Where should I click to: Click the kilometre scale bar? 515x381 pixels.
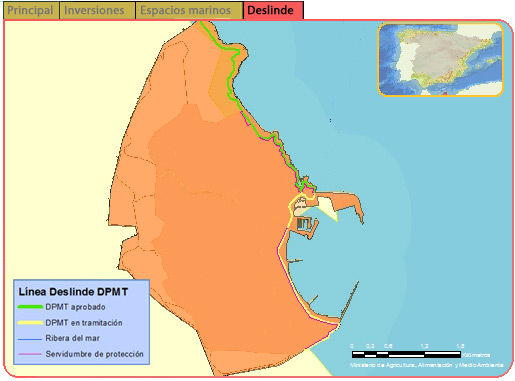406,354
